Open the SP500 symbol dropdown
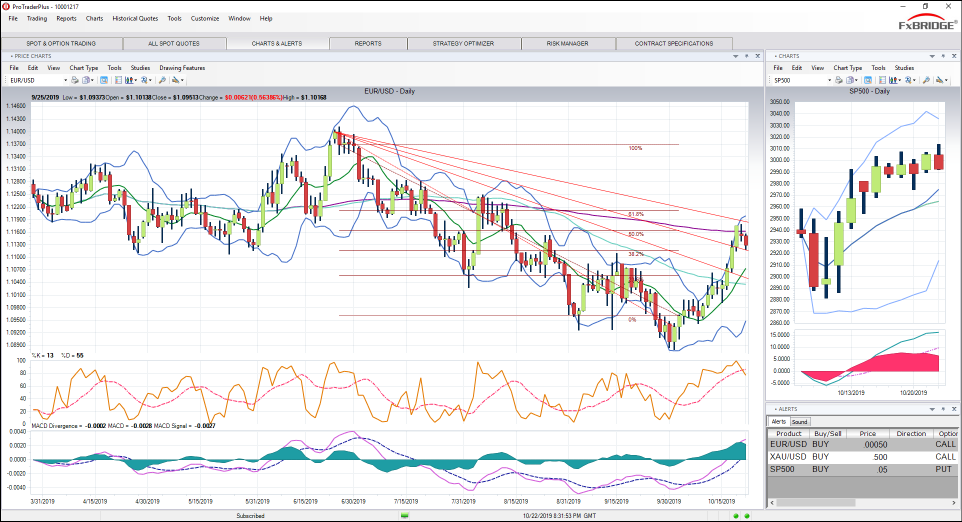 click(830, 79)
